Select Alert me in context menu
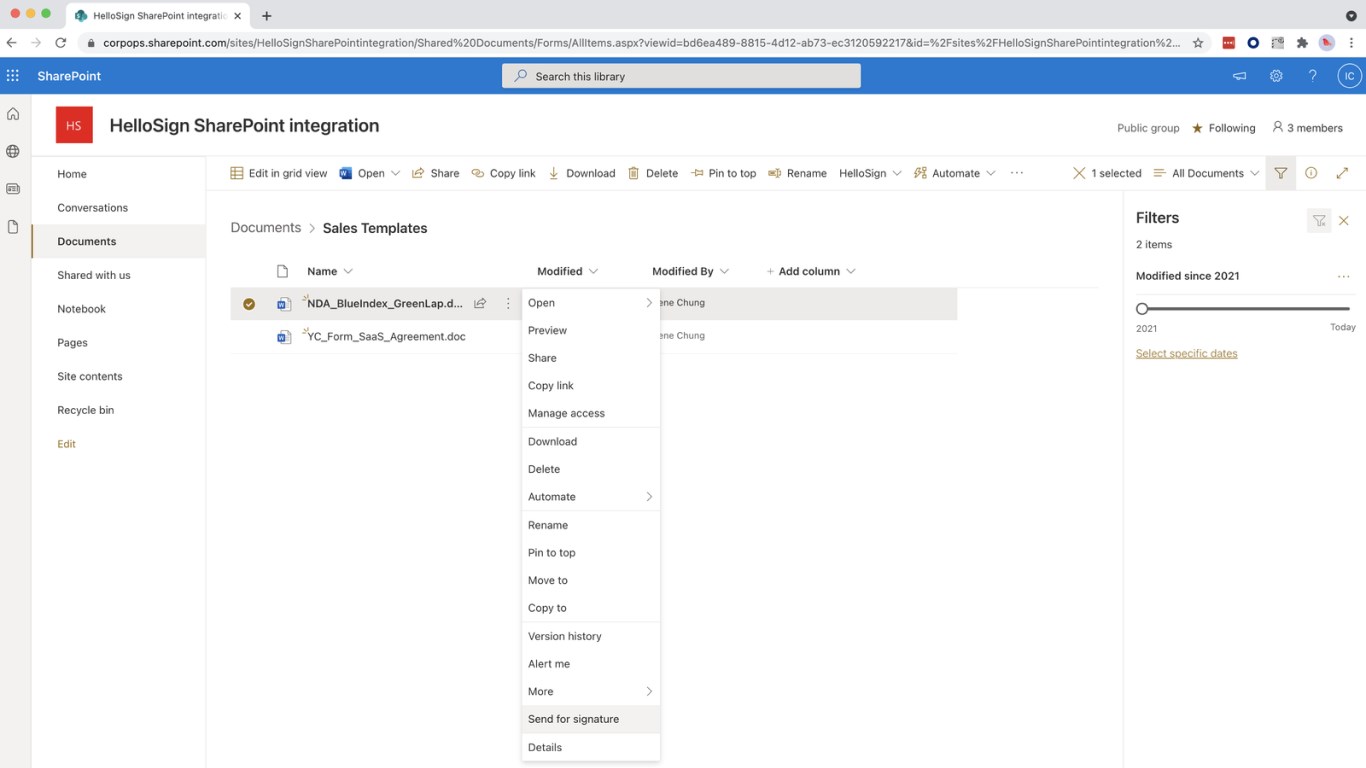 click(x=591, y=664)
